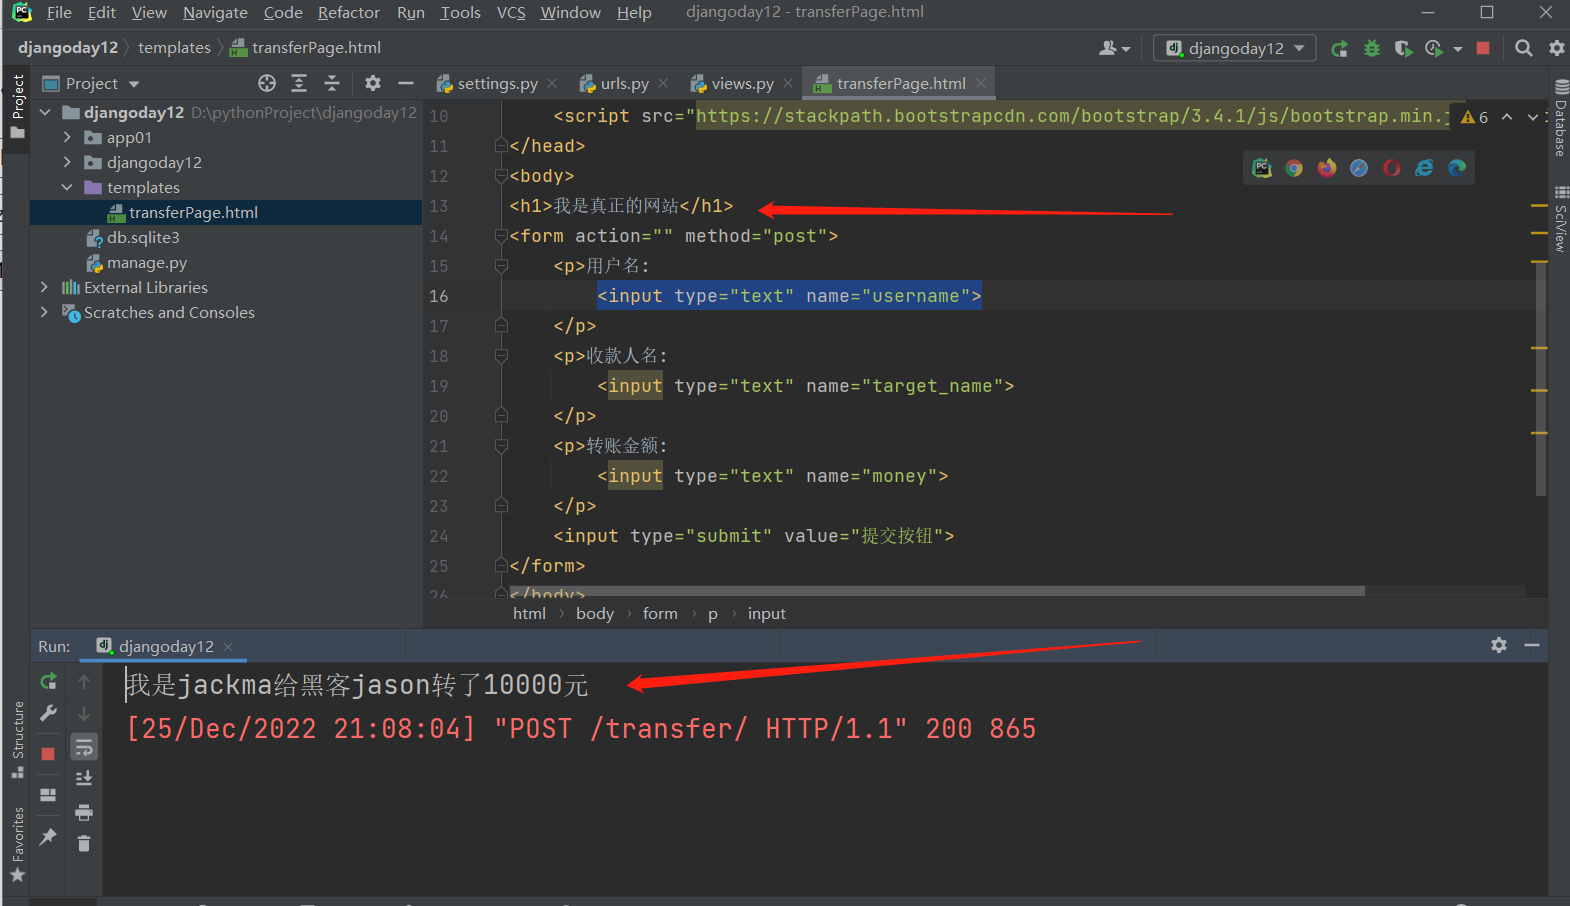The image size is (1570, 906).
Task: Open IDE settings gear in top toolbar
Action: tap(1556, 48)
